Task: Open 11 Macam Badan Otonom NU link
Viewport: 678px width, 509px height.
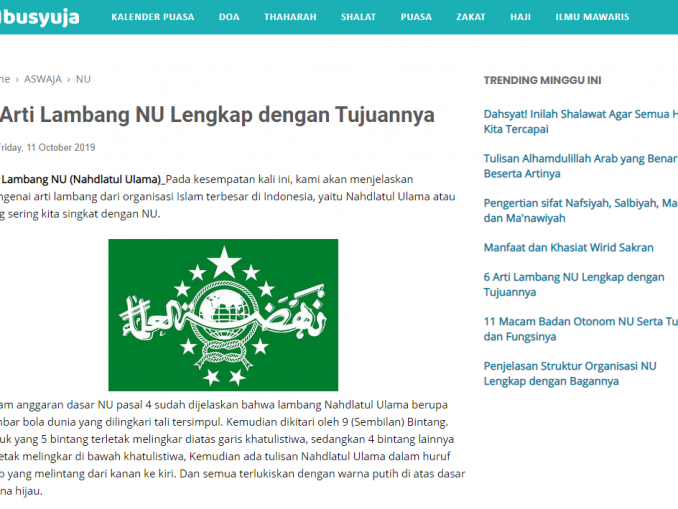Action: 581,329
